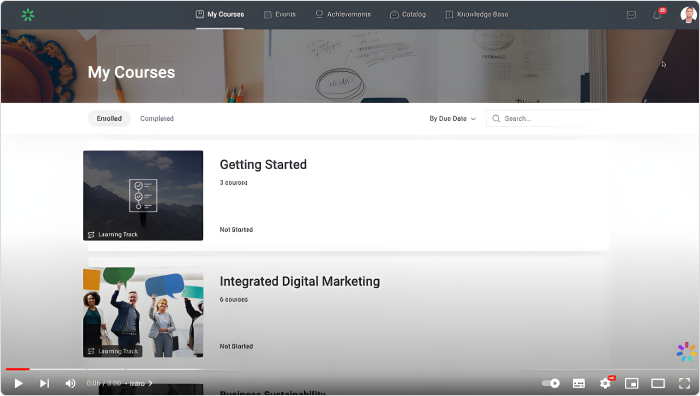The image size is (700, 396).
Task: Toggle subtitles closed captions
Action: (579, 383)
